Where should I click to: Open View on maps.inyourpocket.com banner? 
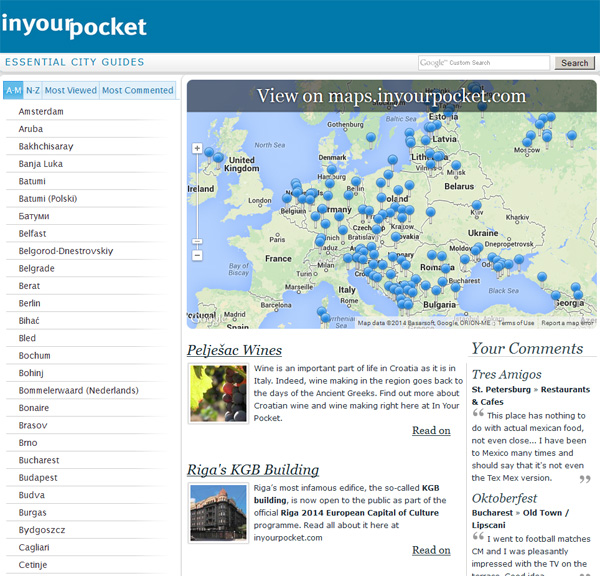(391, 96)
